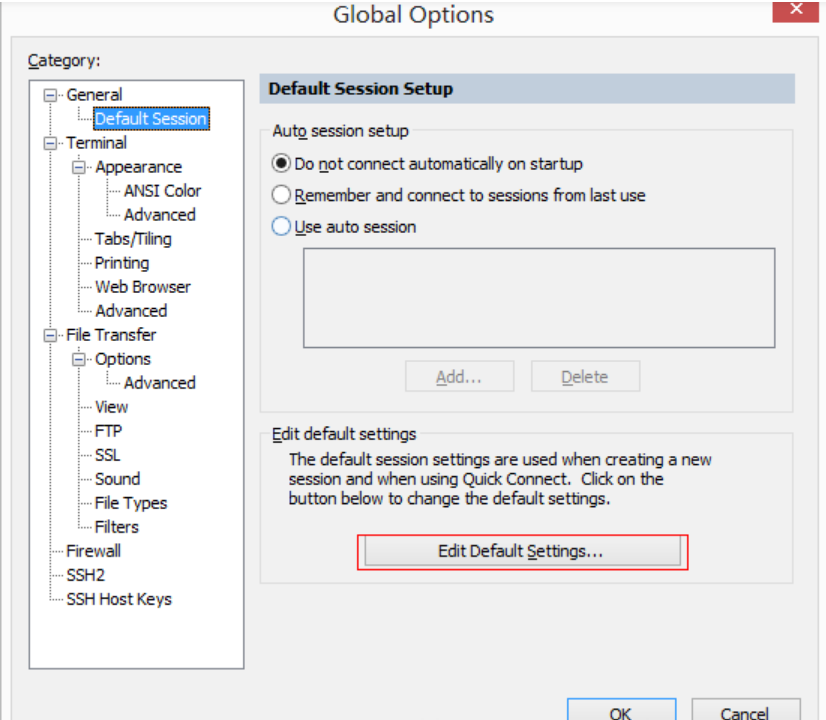Viewport: 826px width, 720px height.
Task: Select the Printing category
Action: pyautogui.click(x=122, y=263)
